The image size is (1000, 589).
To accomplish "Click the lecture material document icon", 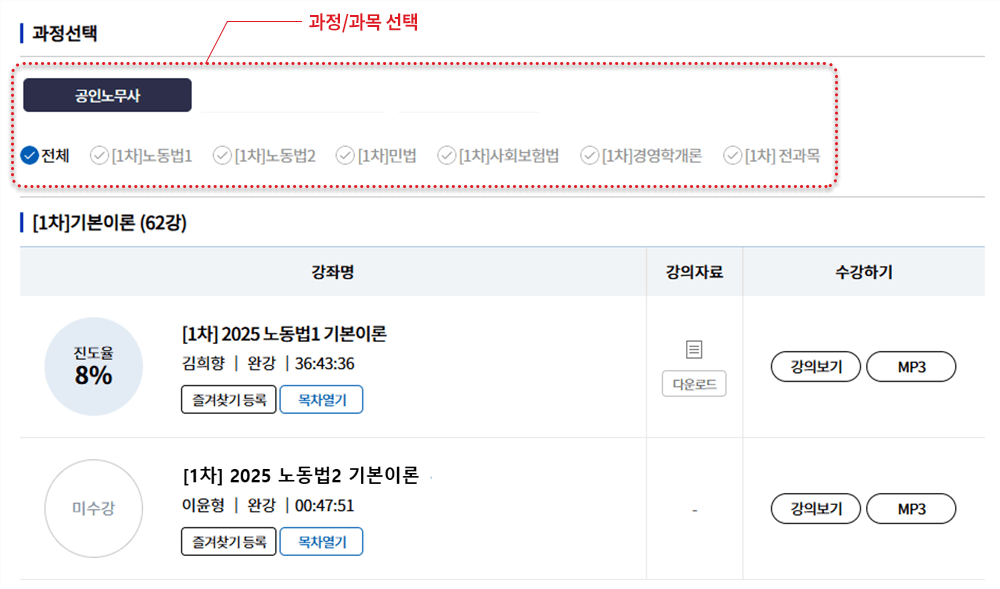I will (x=694, y=349).
